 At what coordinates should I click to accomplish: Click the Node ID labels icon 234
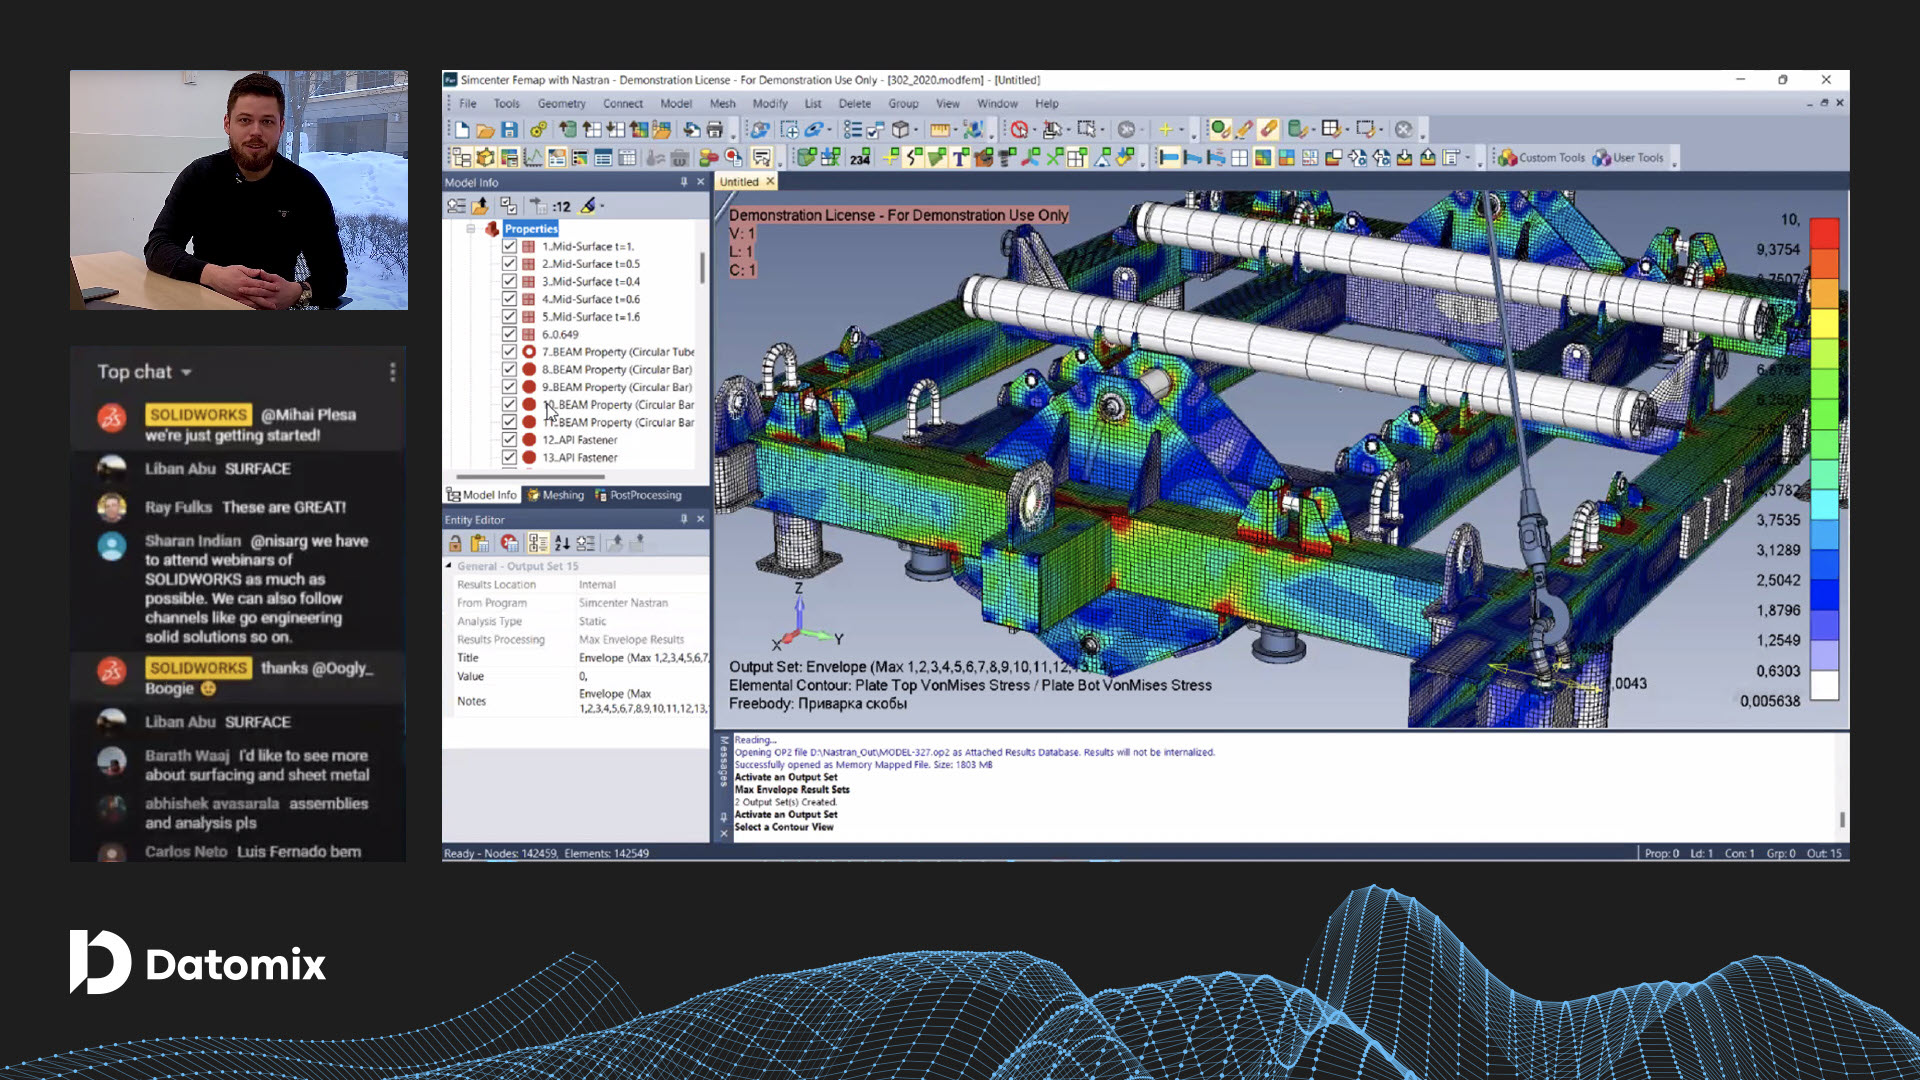coord(860,158)
